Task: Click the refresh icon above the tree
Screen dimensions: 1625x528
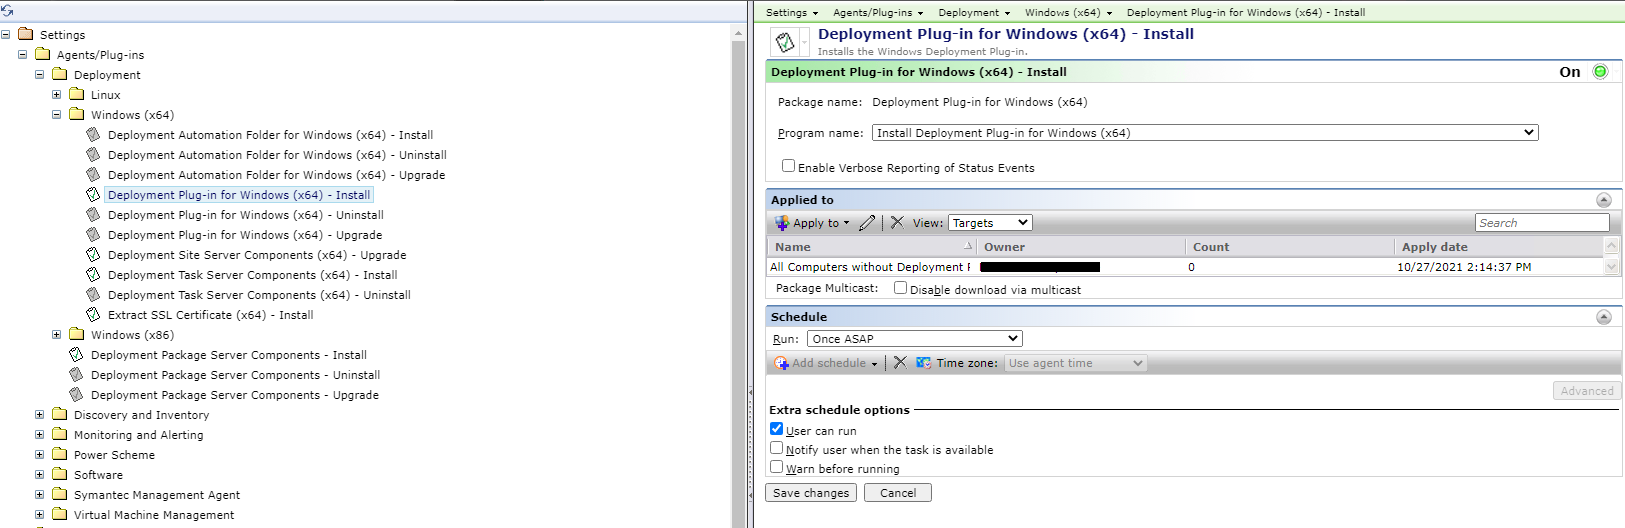Action: pyautogui.click(x=7, y=10)
